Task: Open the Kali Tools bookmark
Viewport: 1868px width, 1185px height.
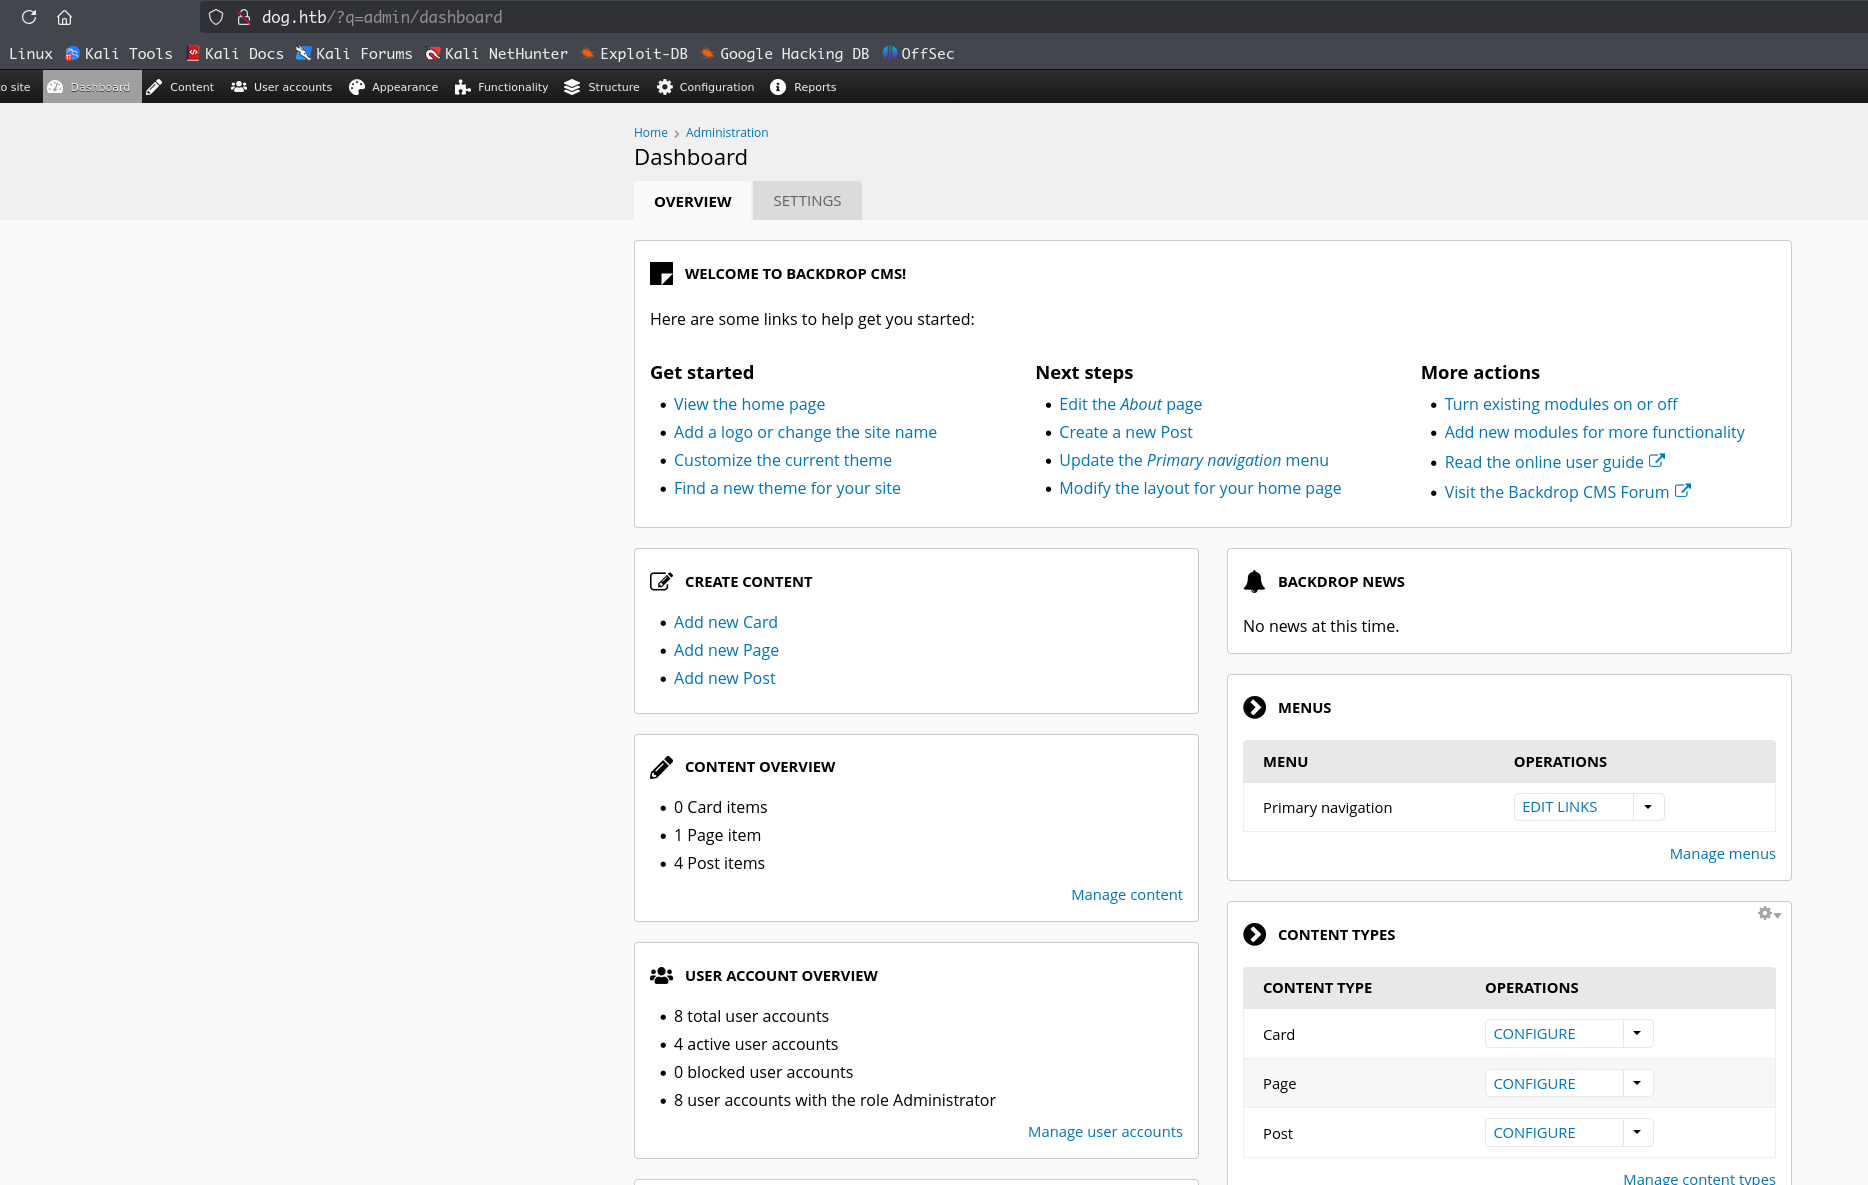Action: pos(119,54)
